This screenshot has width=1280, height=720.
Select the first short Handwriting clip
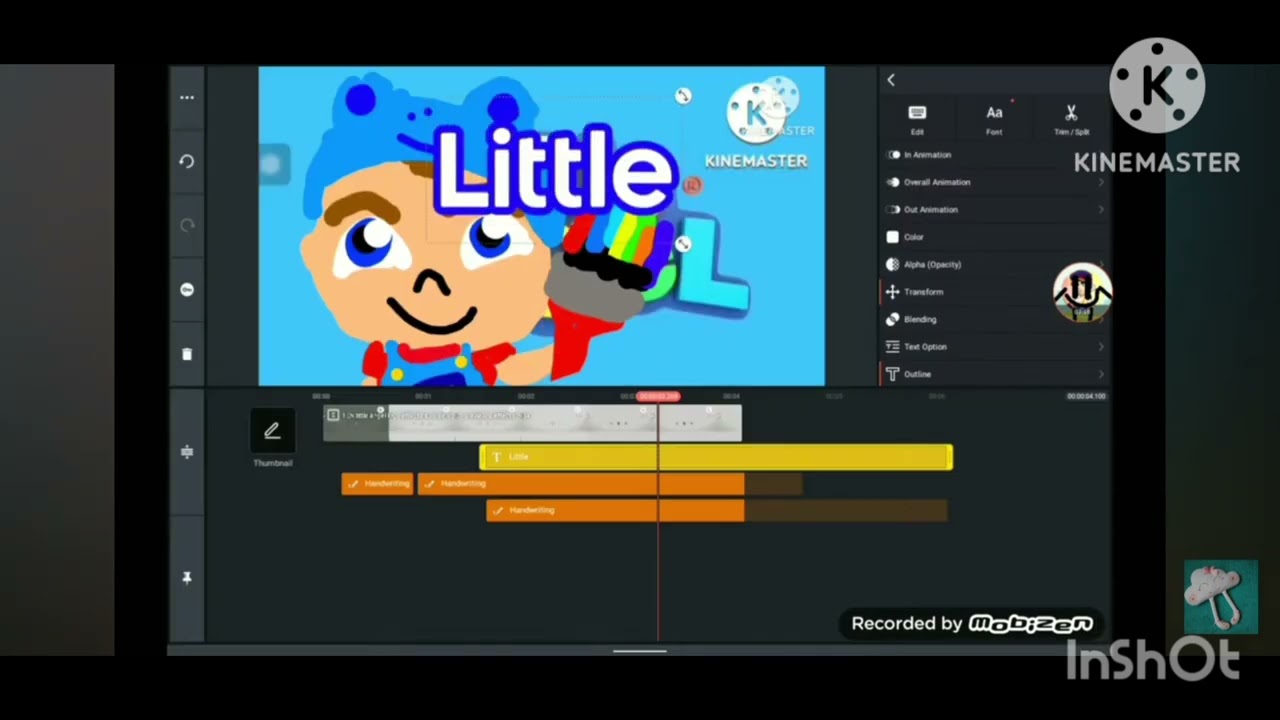click(377, 484)
